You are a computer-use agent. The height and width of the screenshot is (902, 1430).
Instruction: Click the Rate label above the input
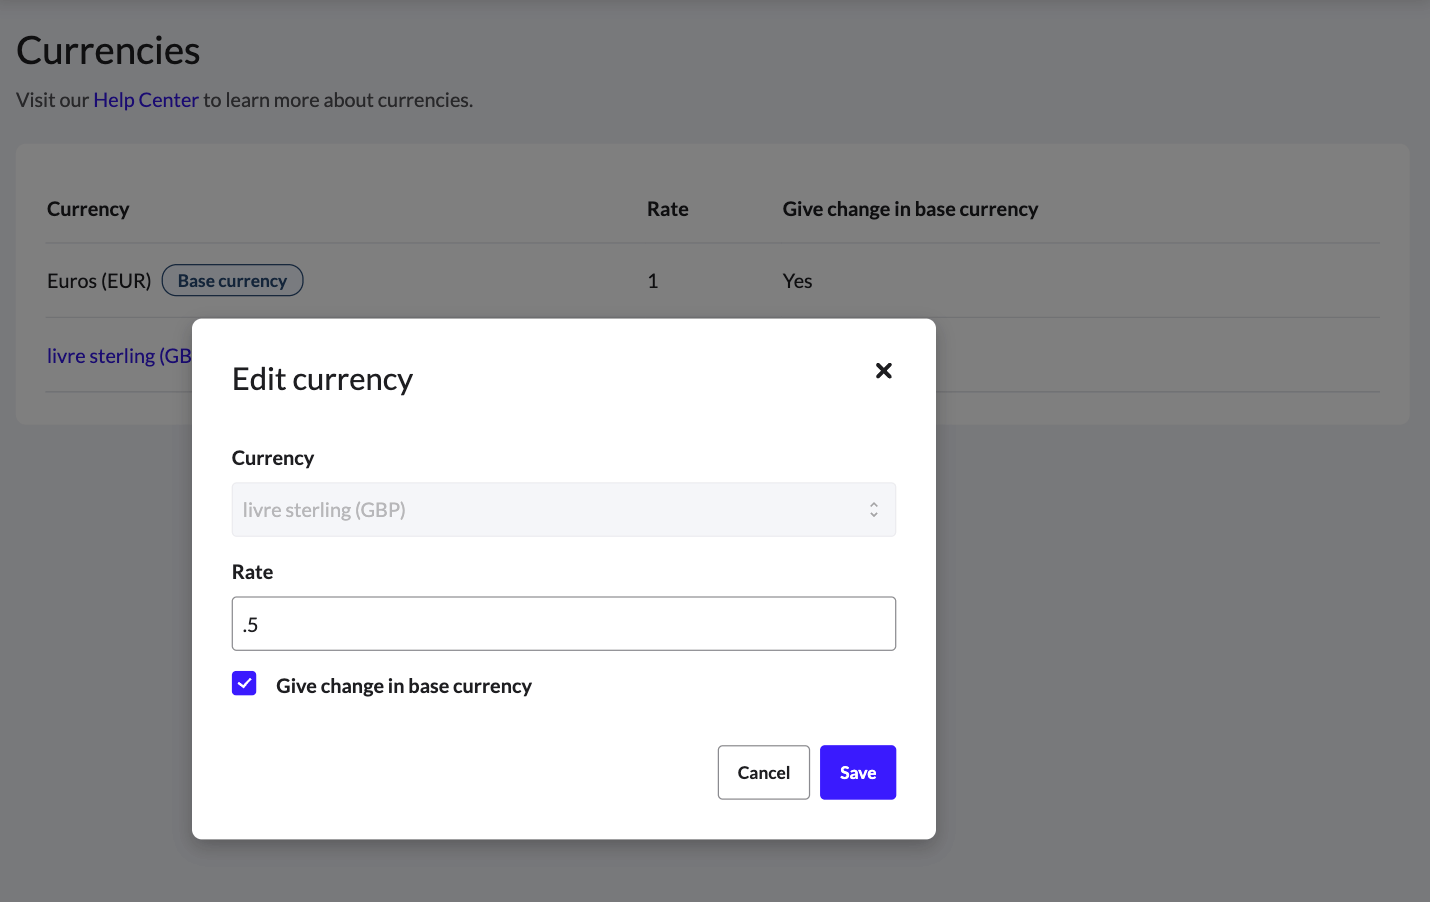pyautogui.click(x=252, y=571)
